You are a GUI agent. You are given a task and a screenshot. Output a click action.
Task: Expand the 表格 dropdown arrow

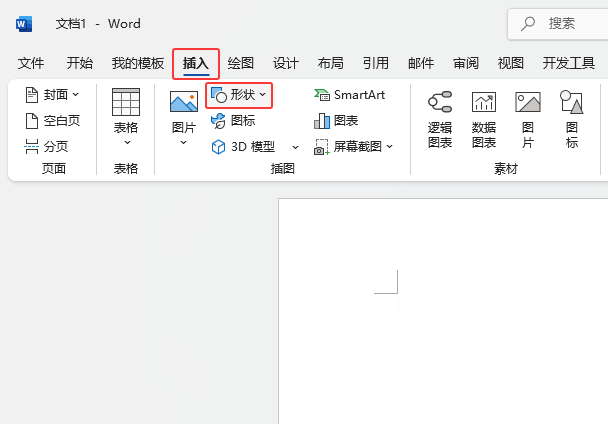pyautogui.click(x=127, y=143)
